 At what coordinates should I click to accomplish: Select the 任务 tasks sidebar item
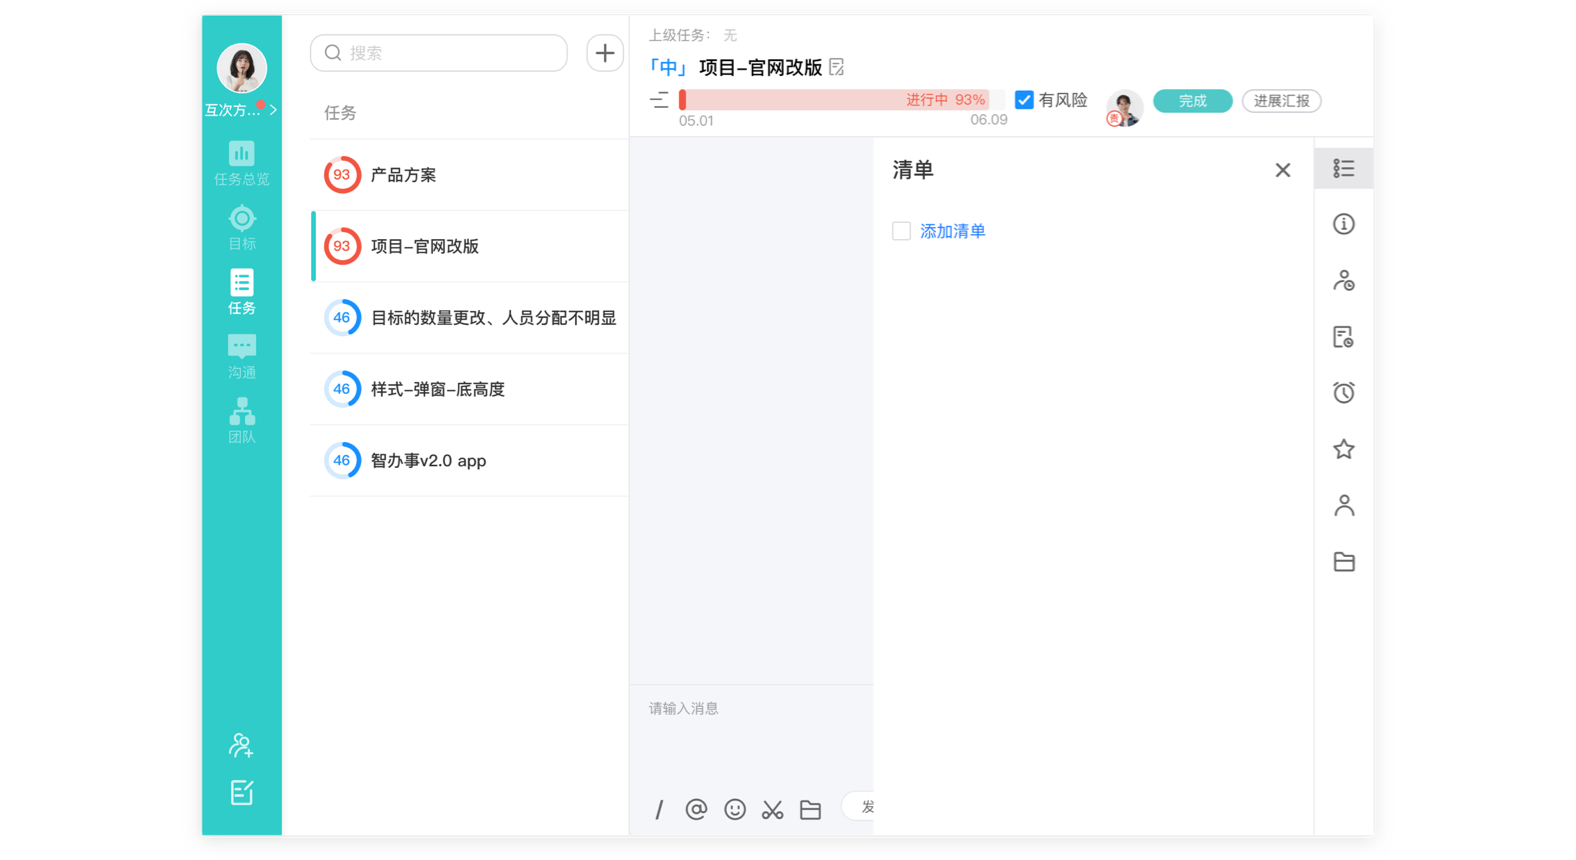241,291
